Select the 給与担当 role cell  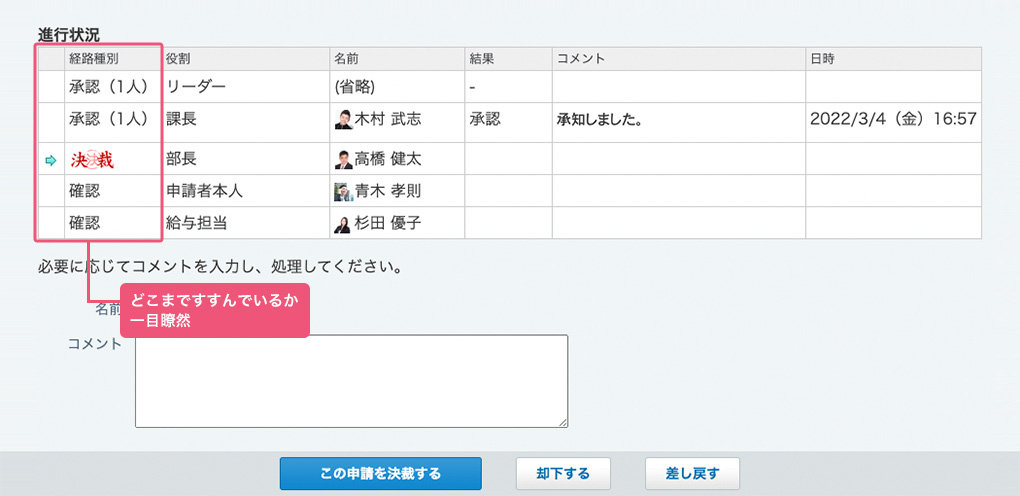click(245, 223)
